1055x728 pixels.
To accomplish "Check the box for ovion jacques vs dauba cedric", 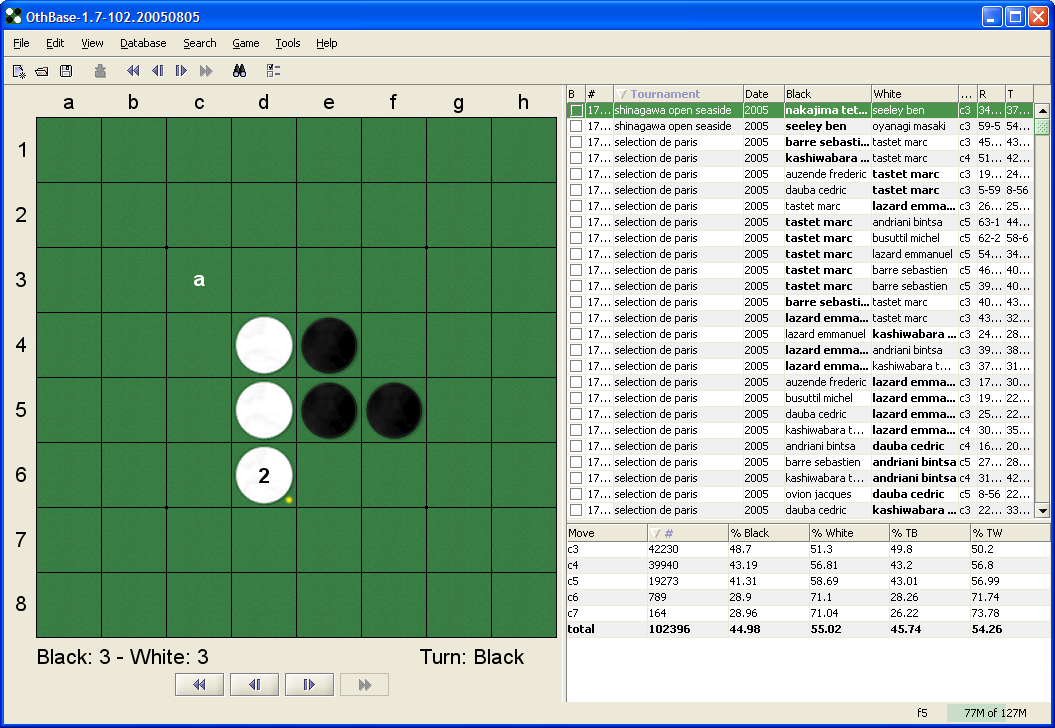I will point(576,495).
